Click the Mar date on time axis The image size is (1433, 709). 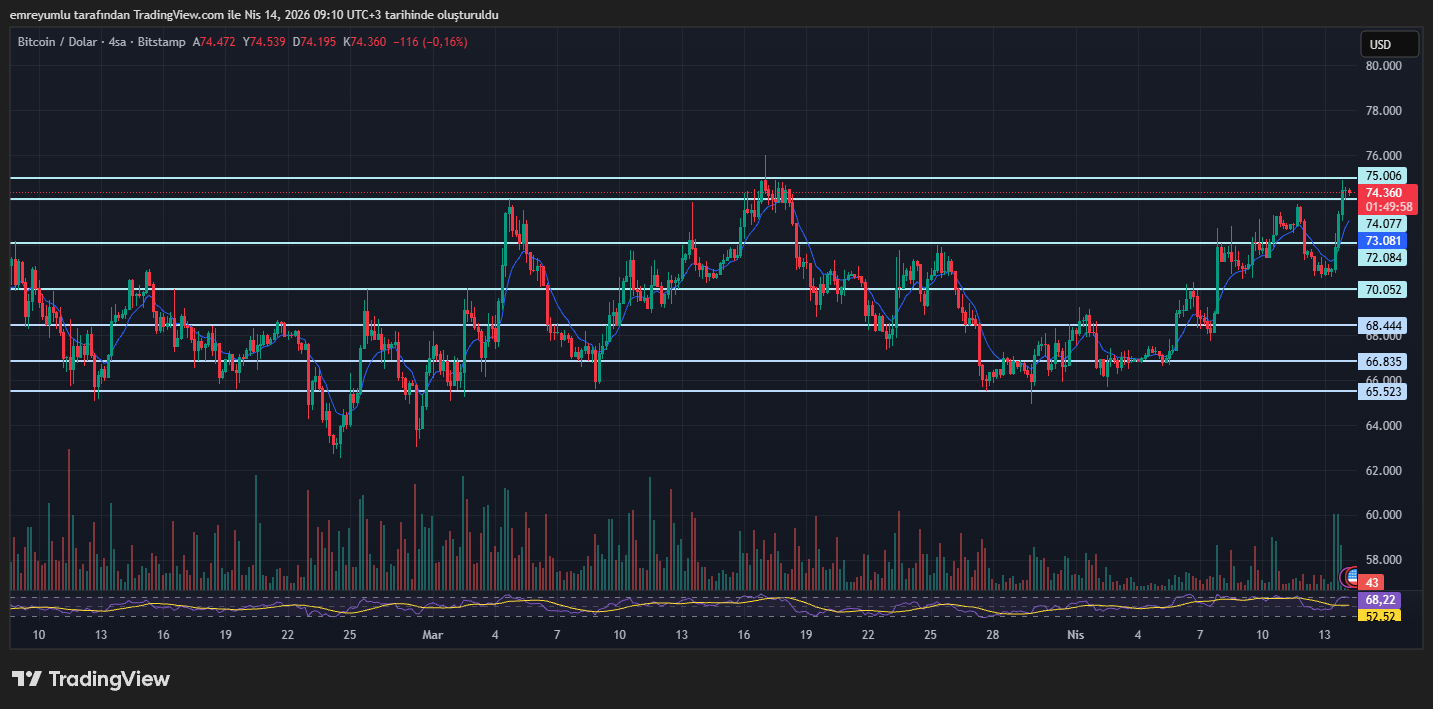pyautogui.click(x=432, y=635)
